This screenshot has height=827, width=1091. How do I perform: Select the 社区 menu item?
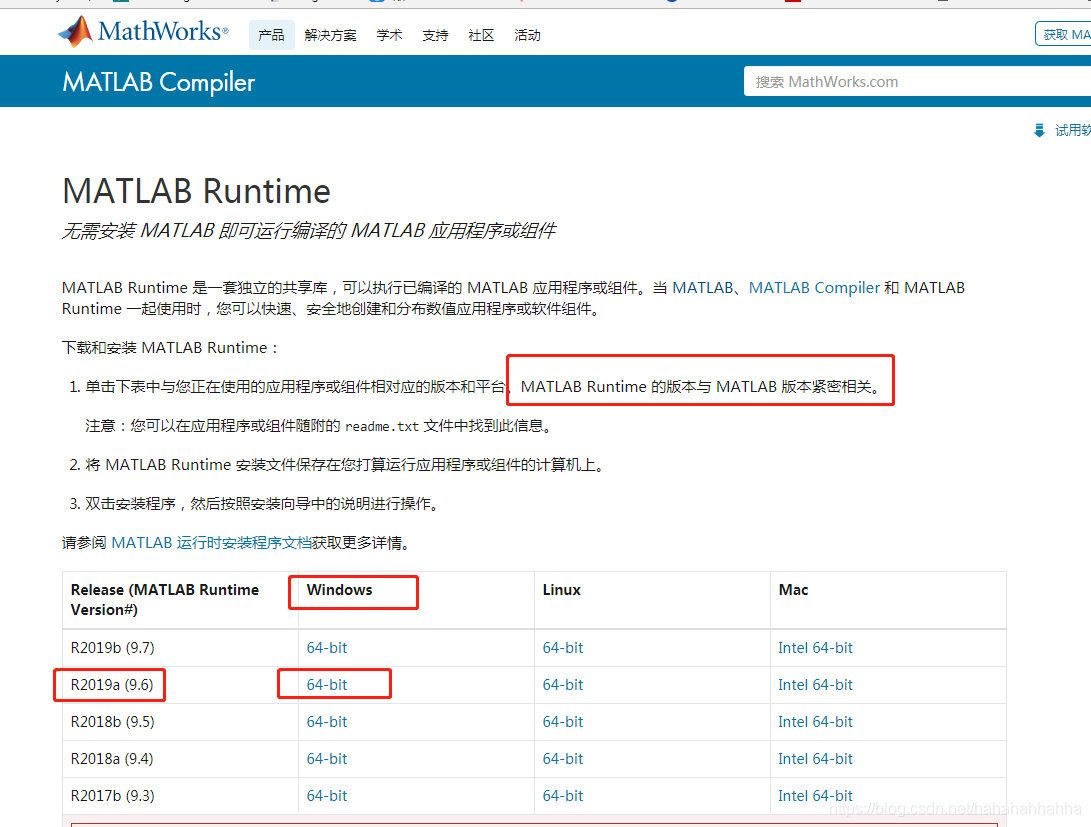(480, 35)
